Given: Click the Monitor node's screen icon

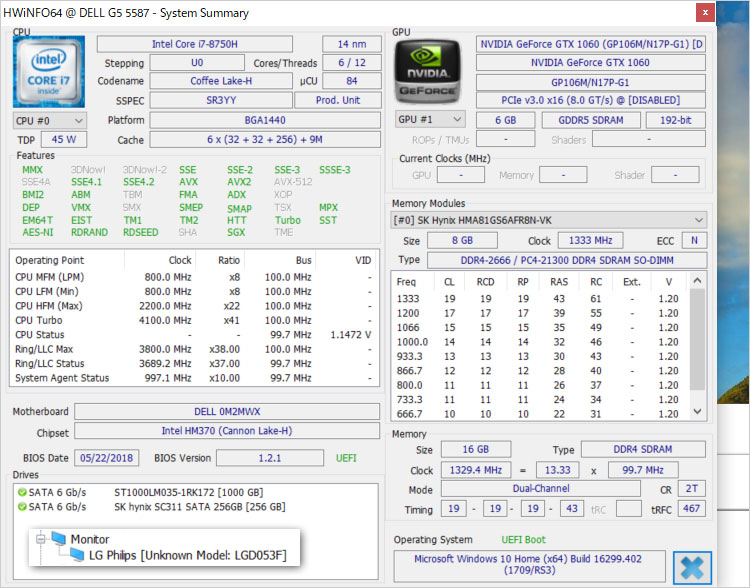Looking at the screenshot, I should pos(58,539).
